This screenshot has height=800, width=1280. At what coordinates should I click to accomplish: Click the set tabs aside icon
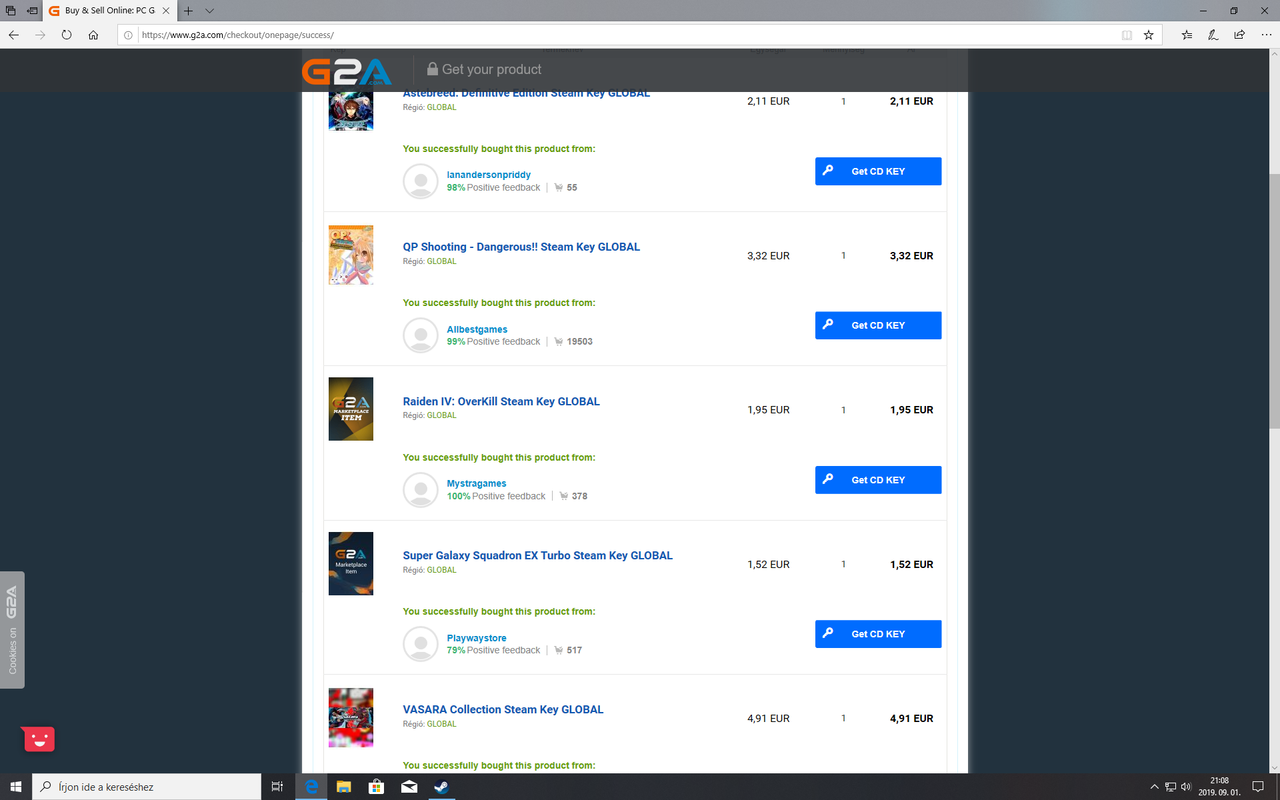pyautogui.click(x=32, y=10)
